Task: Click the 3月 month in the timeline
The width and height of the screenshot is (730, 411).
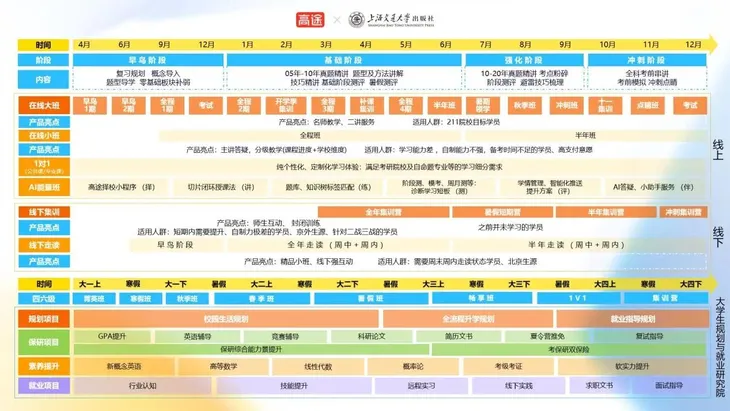Action: coord(326,44)
